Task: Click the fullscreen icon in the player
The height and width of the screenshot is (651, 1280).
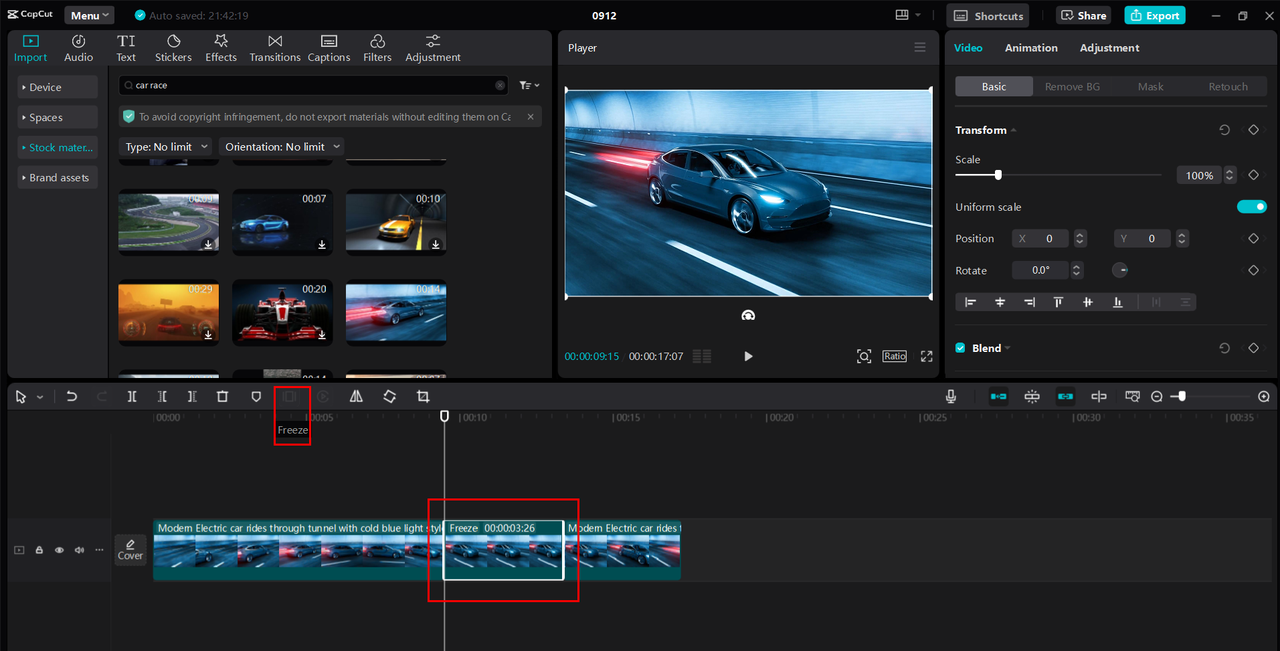Action: [927, 356]
